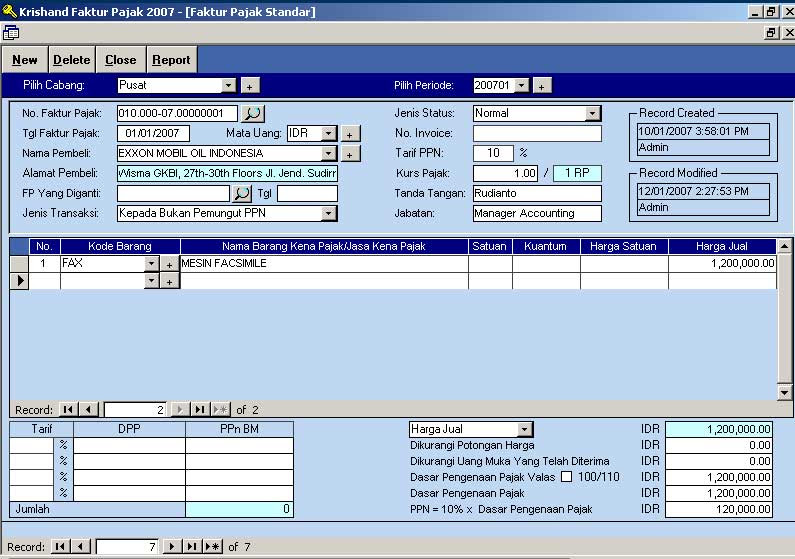795x559 pixels.
Task: Go to first item record in subform navigator
Action: 68,409
